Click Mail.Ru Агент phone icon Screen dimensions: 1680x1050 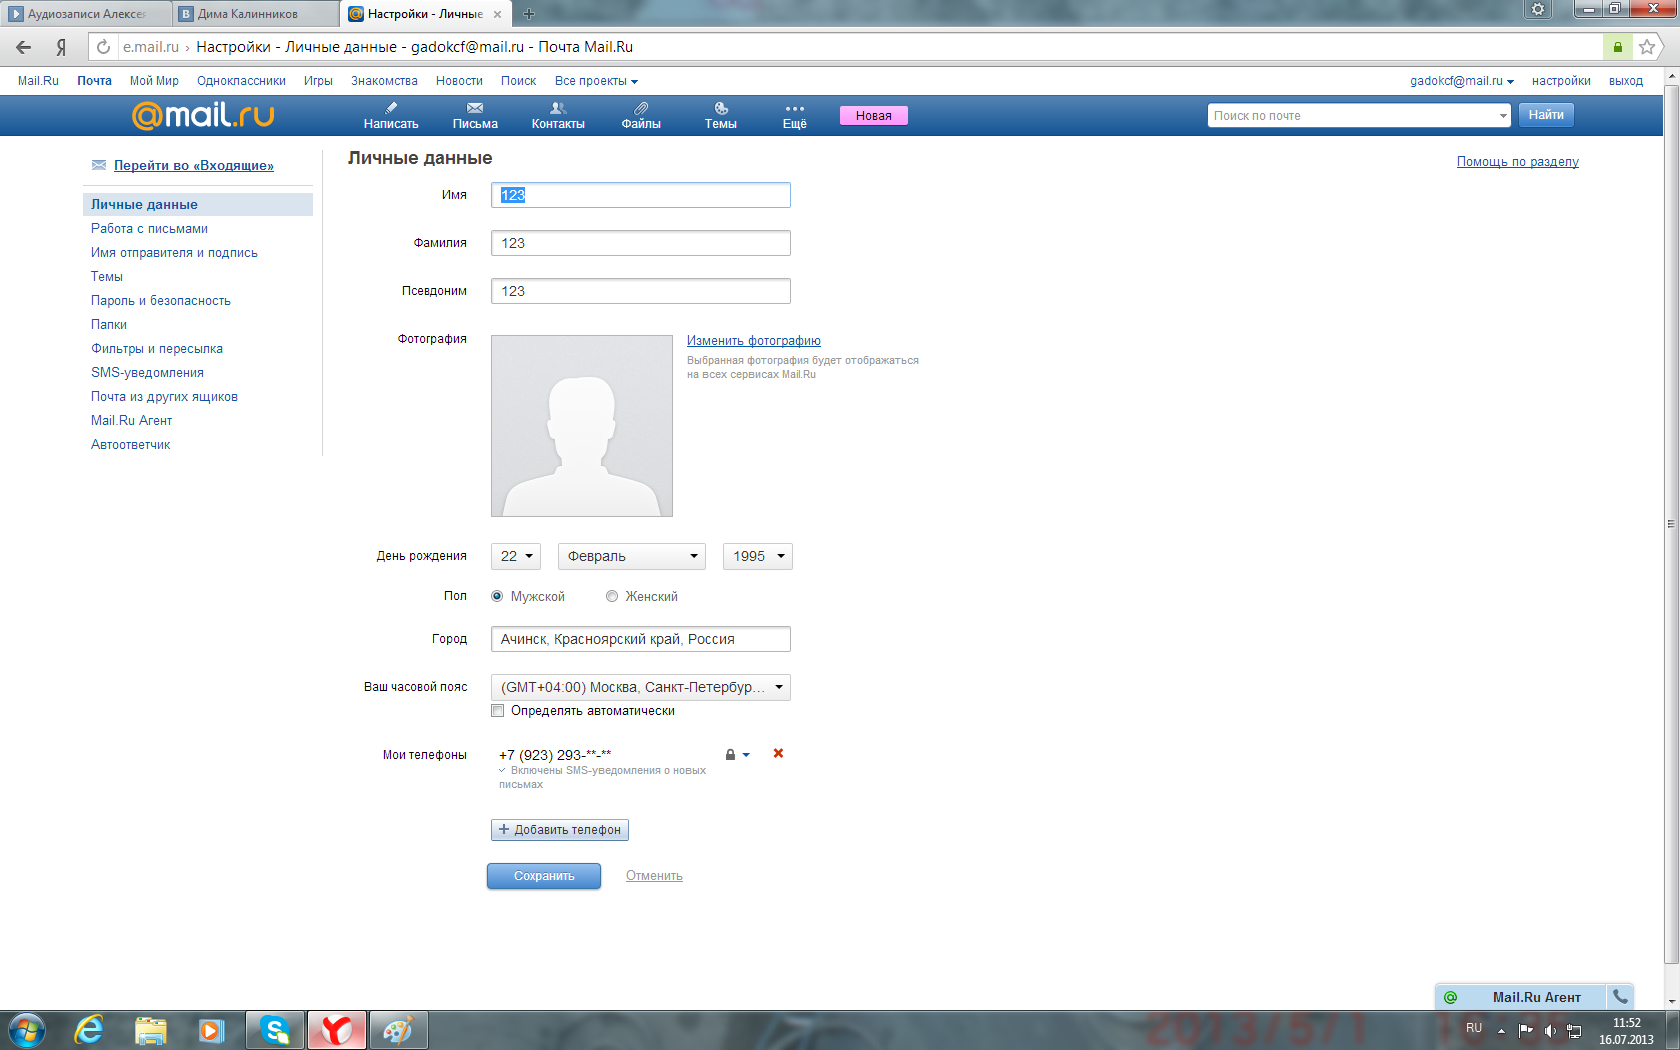tap(1620, 997)
